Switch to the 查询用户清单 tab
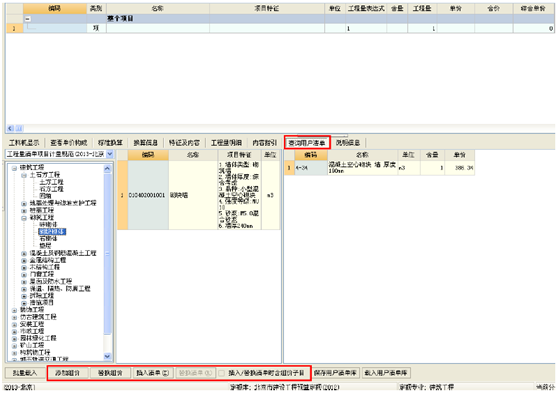The width and height of the screenshot is (558, 393). point(307,143)
